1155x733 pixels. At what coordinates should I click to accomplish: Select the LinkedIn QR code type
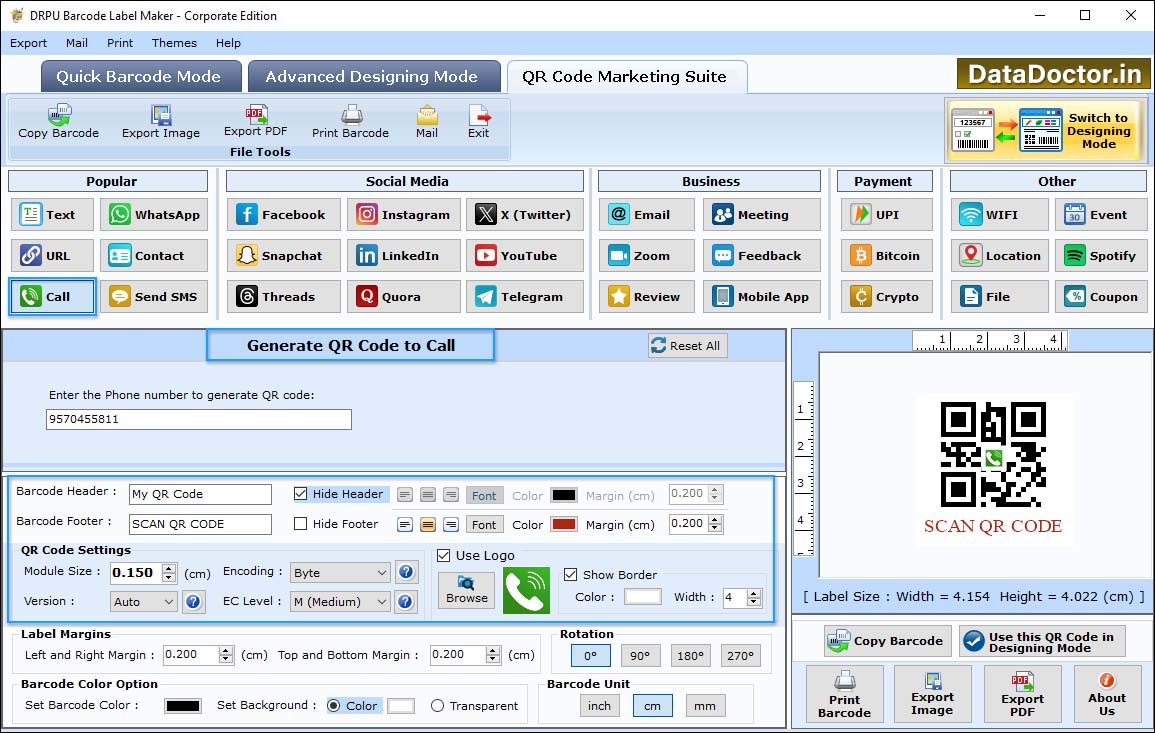pos(404,256)
